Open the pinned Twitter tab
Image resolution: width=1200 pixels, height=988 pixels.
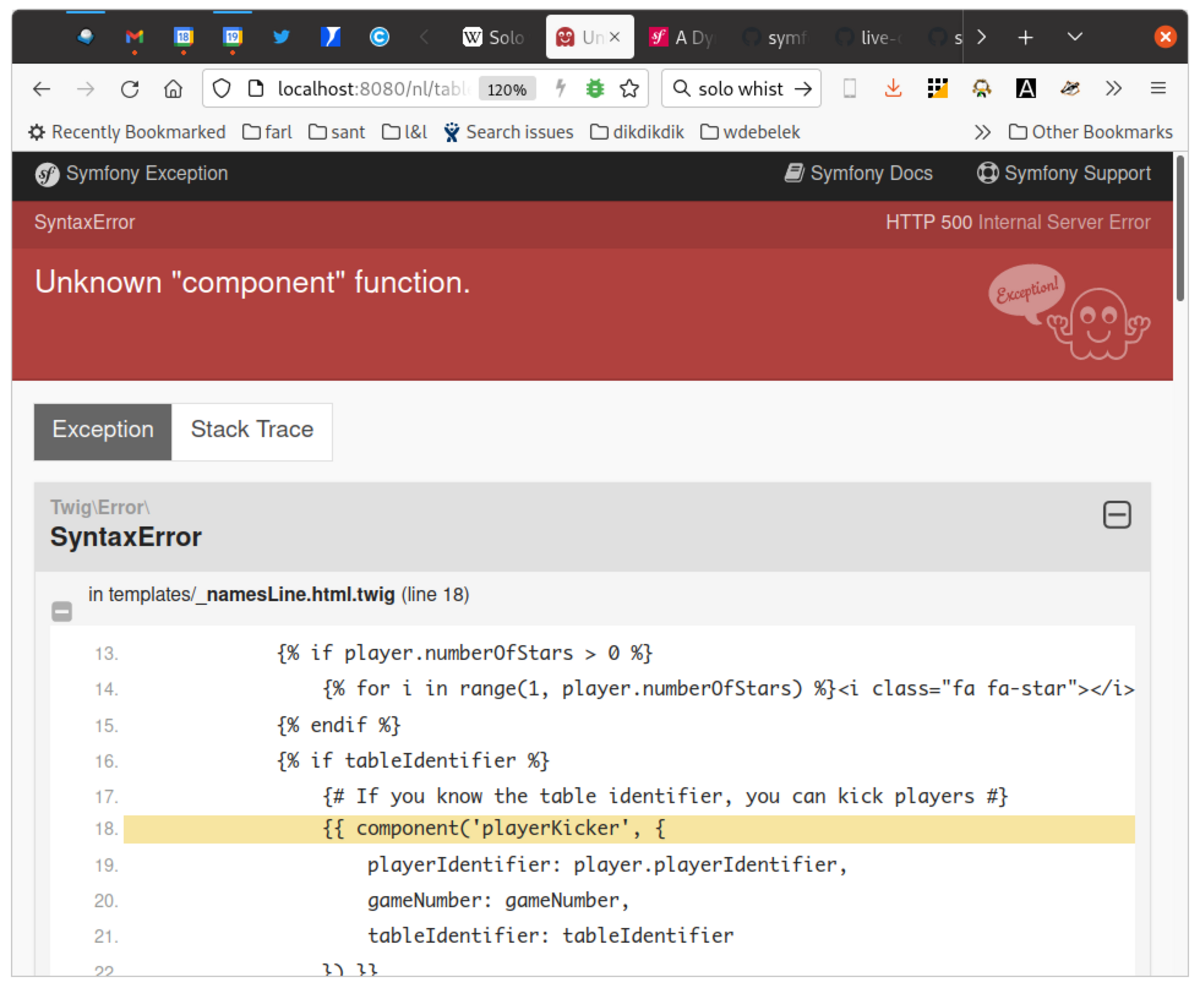[x=281, y=37]
